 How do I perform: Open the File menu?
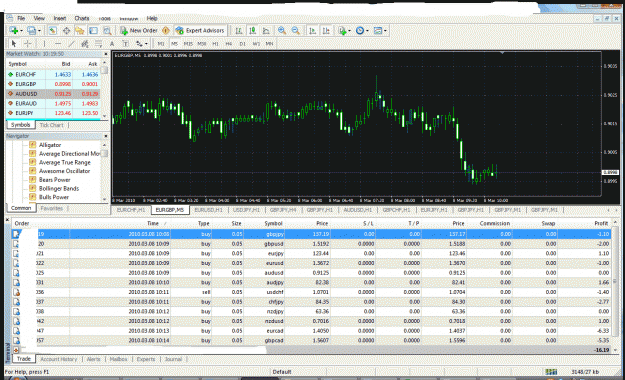pyautogui.click(x=21, y=18)
